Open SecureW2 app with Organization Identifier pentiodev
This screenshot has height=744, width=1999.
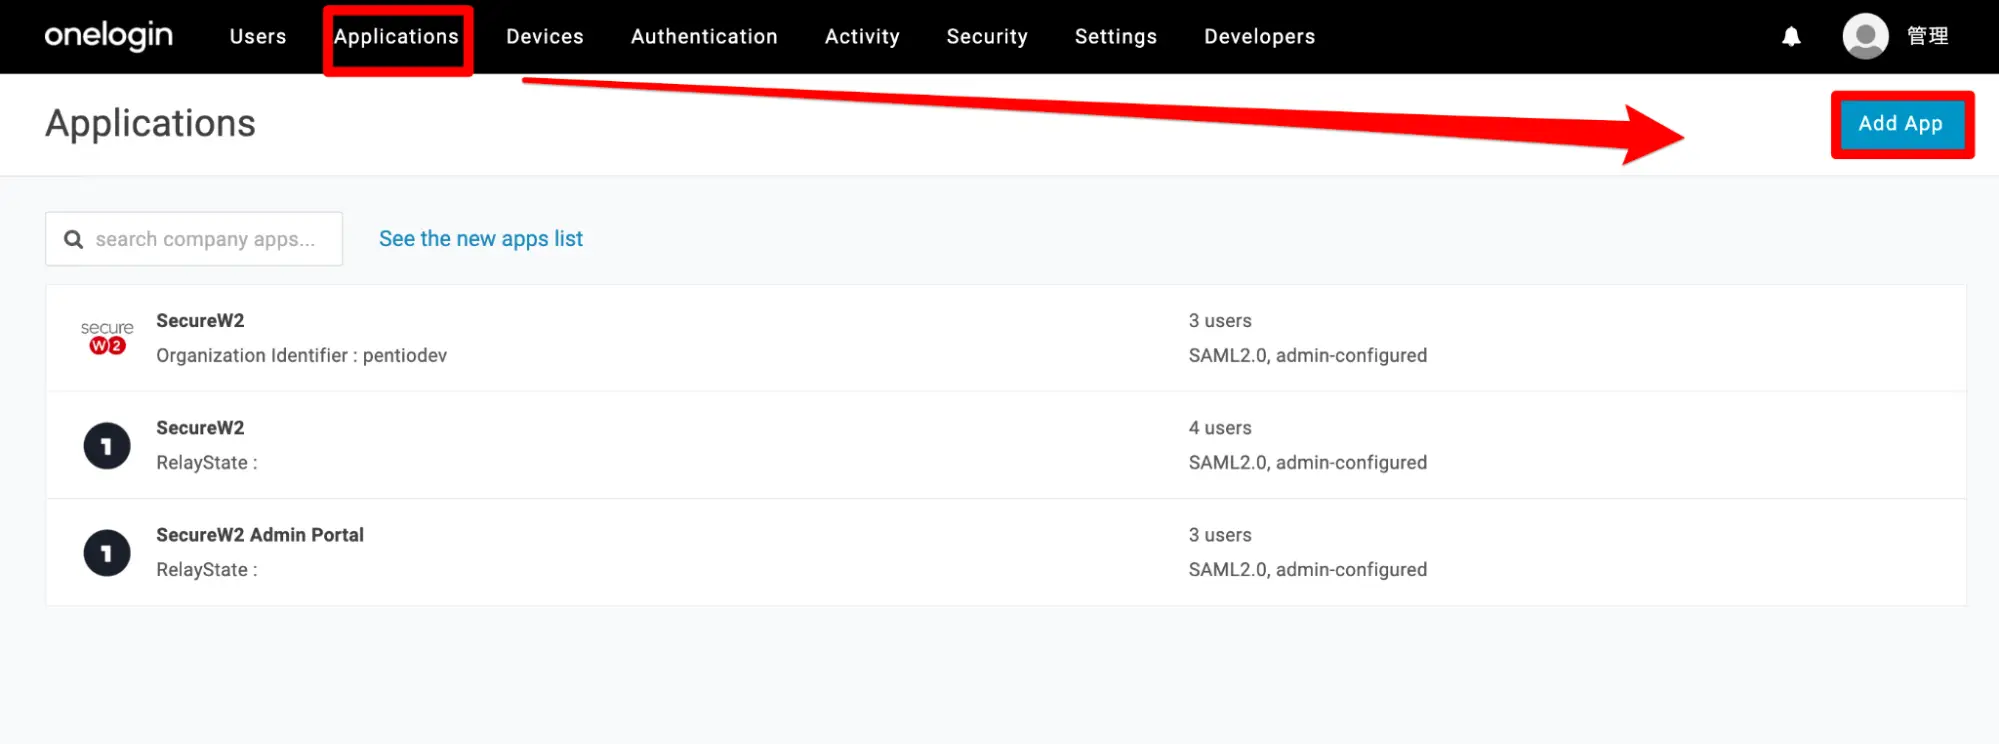pos(200,321)
